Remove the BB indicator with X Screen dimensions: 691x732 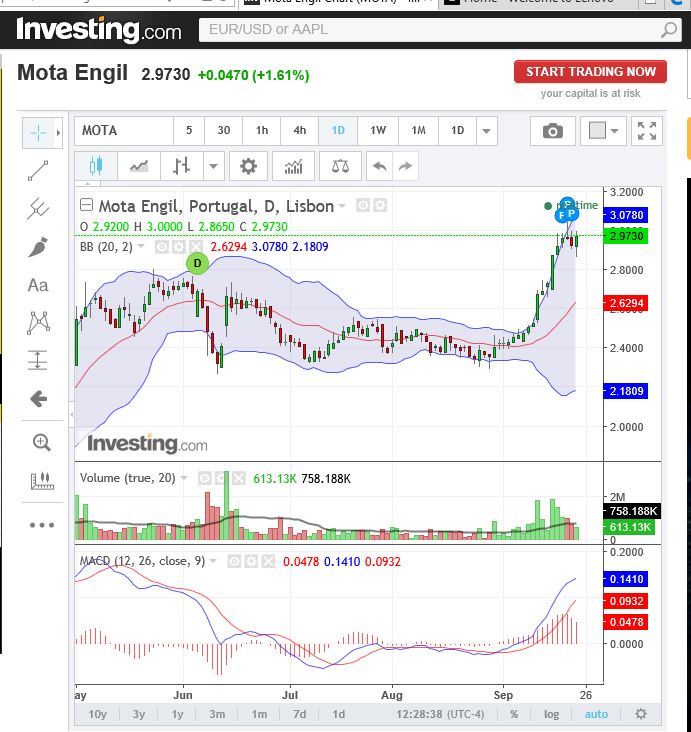point(196,247)
